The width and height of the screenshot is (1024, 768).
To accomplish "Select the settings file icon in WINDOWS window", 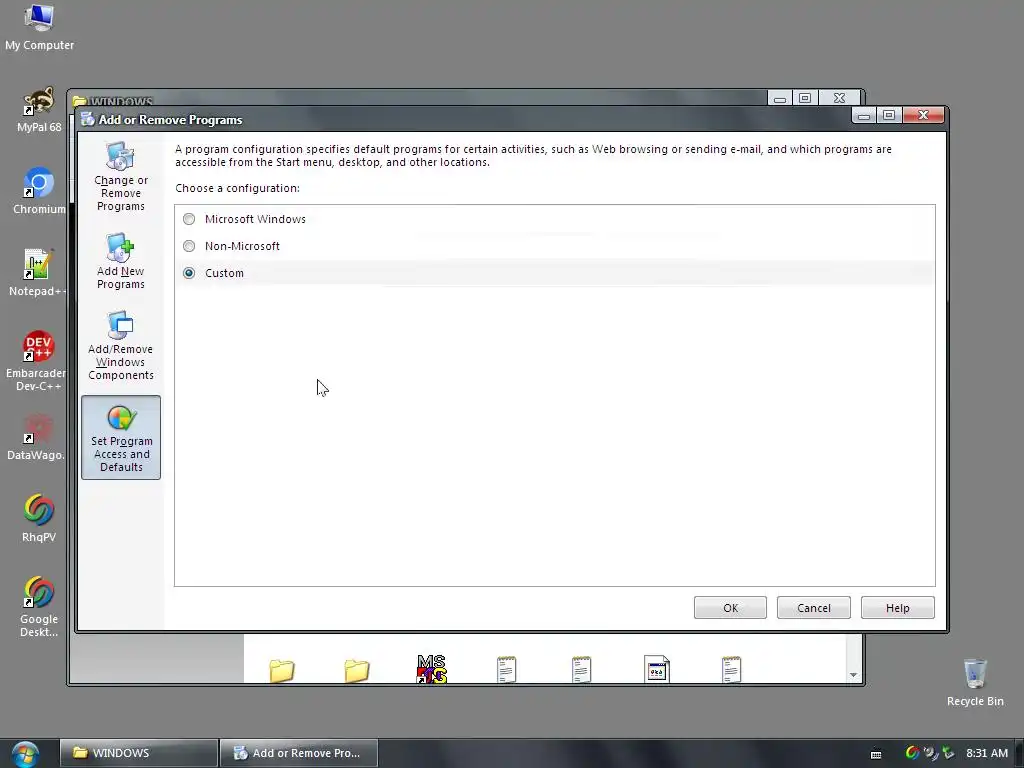I will coord(656,669).
